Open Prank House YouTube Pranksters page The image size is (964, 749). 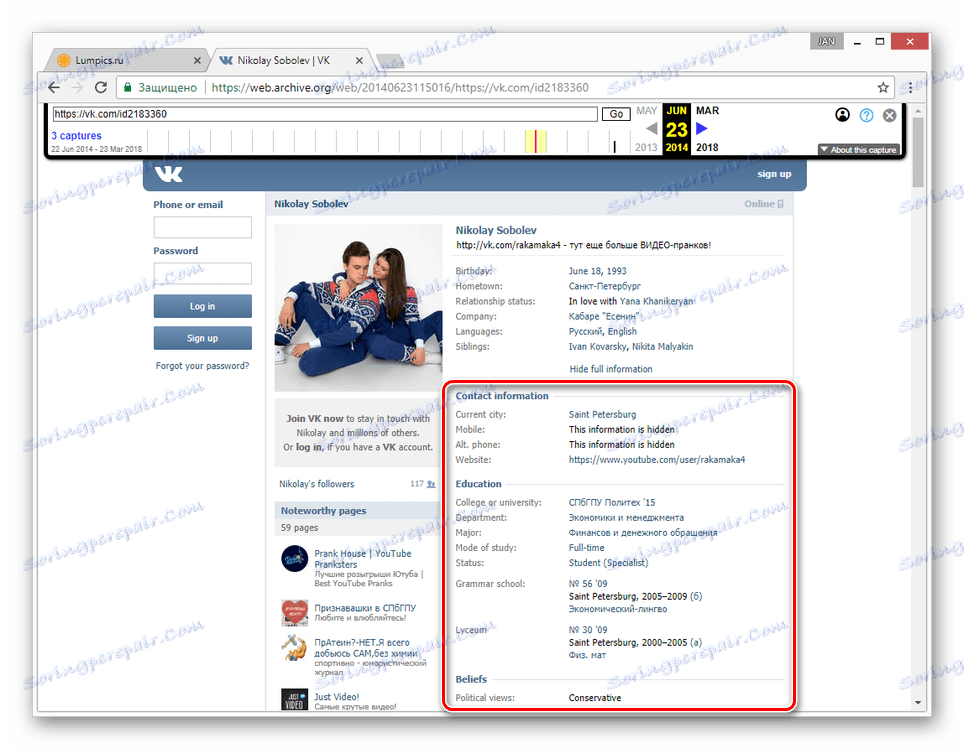tap(363, 558)
